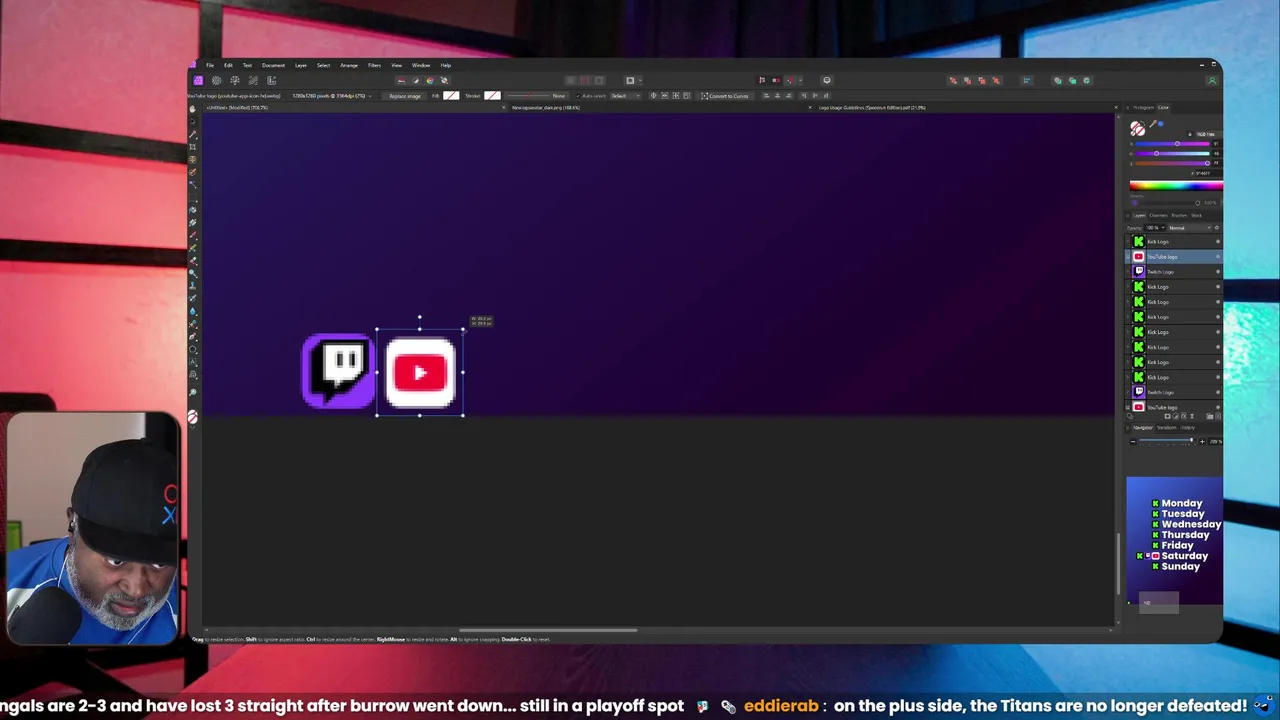Switch to the Liquify persona icon
Viewport: 1280px width, 720px height.
tap(217, 80)
